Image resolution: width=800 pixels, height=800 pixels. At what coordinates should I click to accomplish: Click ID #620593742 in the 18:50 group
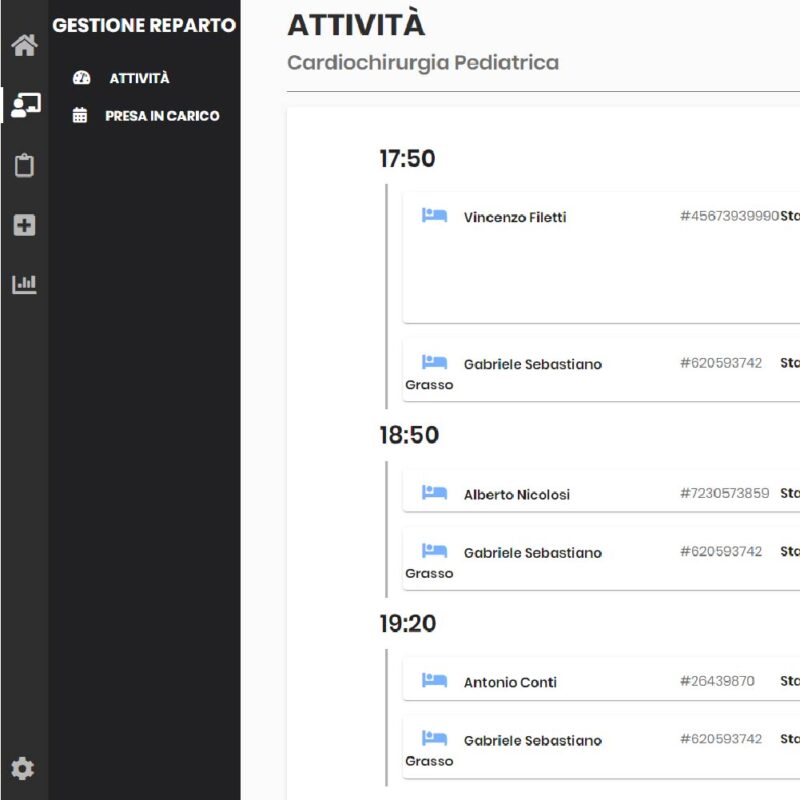(721, 551)
